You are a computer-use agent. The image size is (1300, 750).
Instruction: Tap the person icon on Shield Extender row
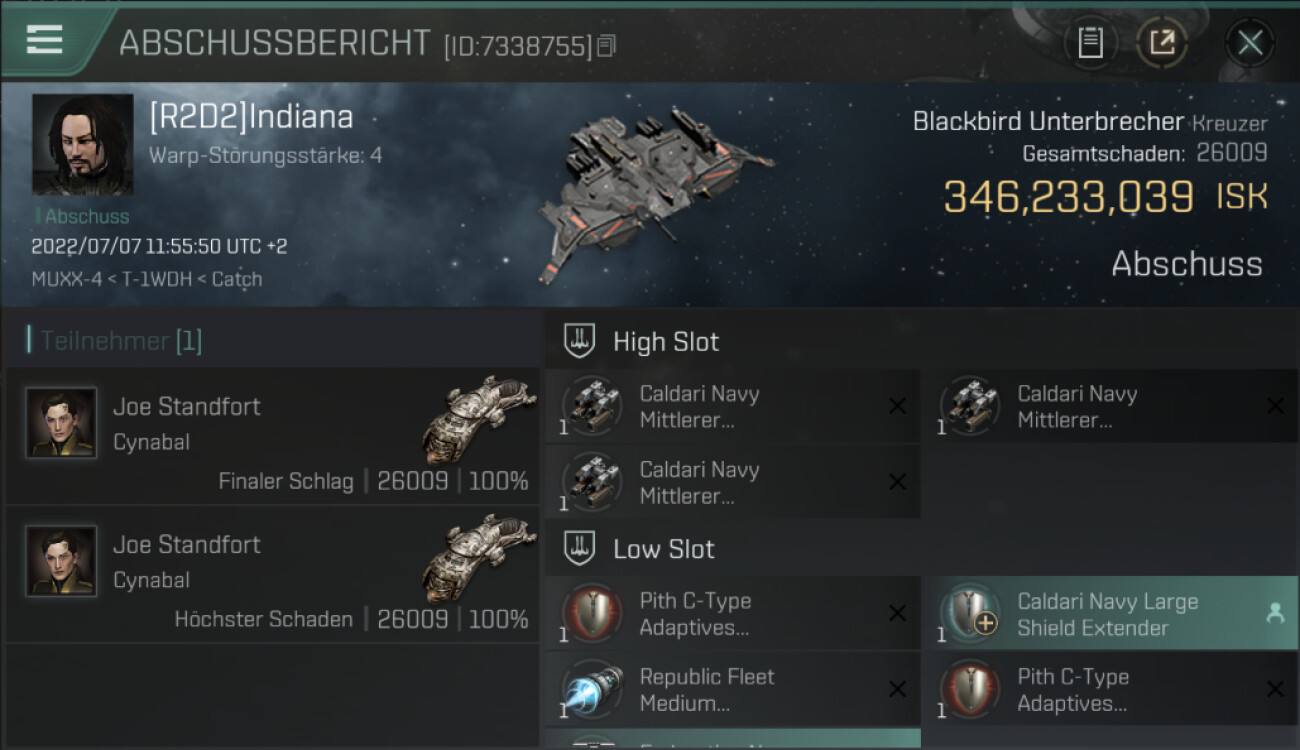click(x=1275, y=614)
